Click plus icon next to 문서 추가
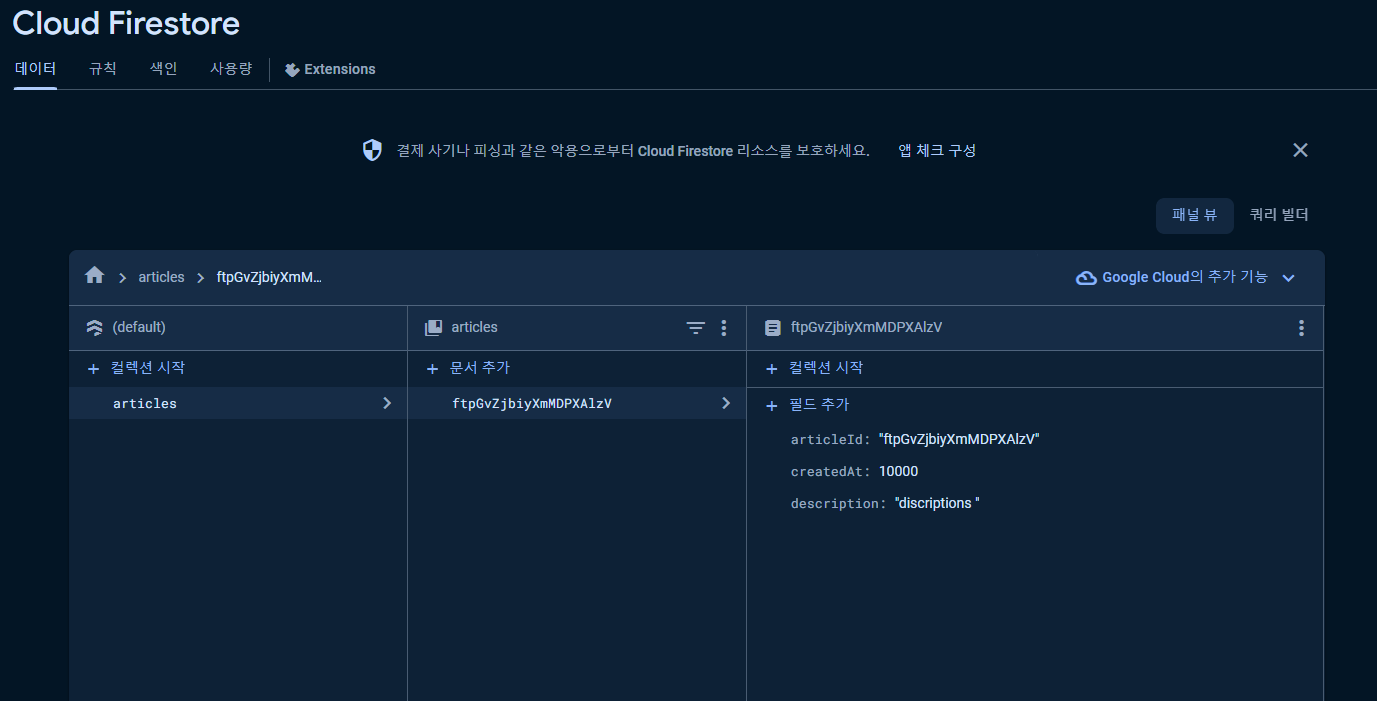 click(432, 369)
